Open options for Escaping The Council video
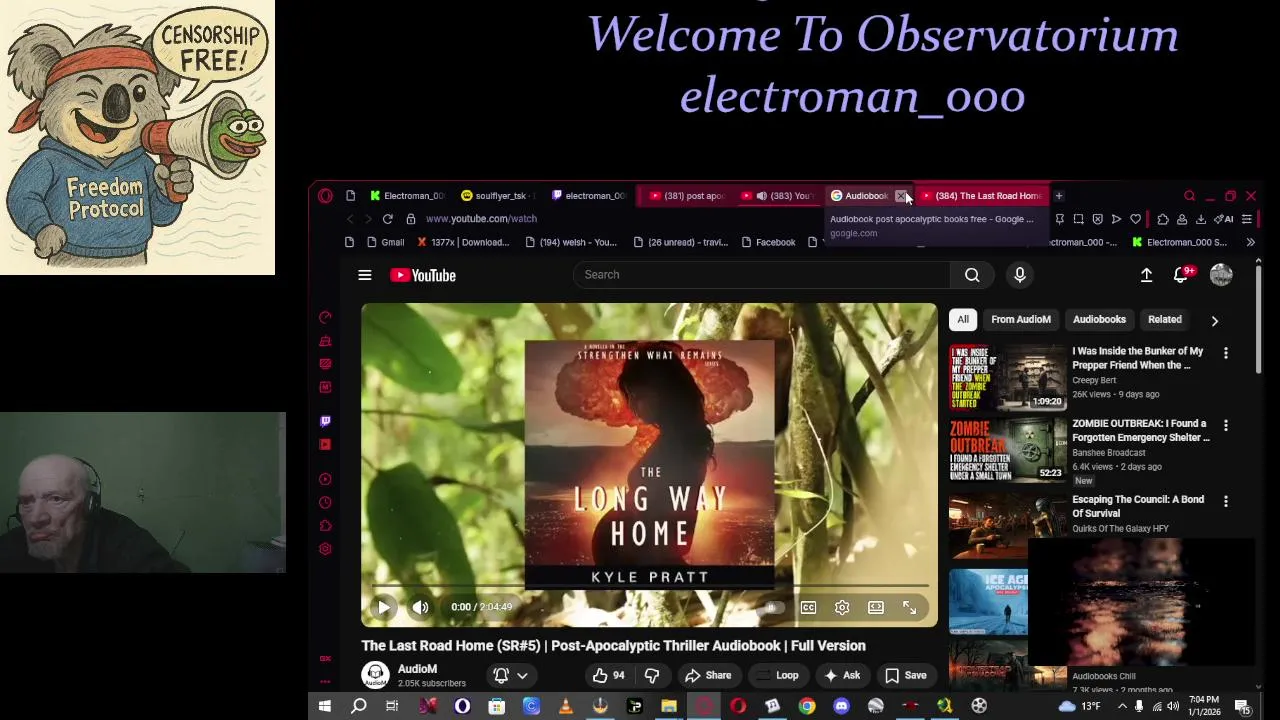The width and height of the screenshot is (1280, 720). [1226, 501]
